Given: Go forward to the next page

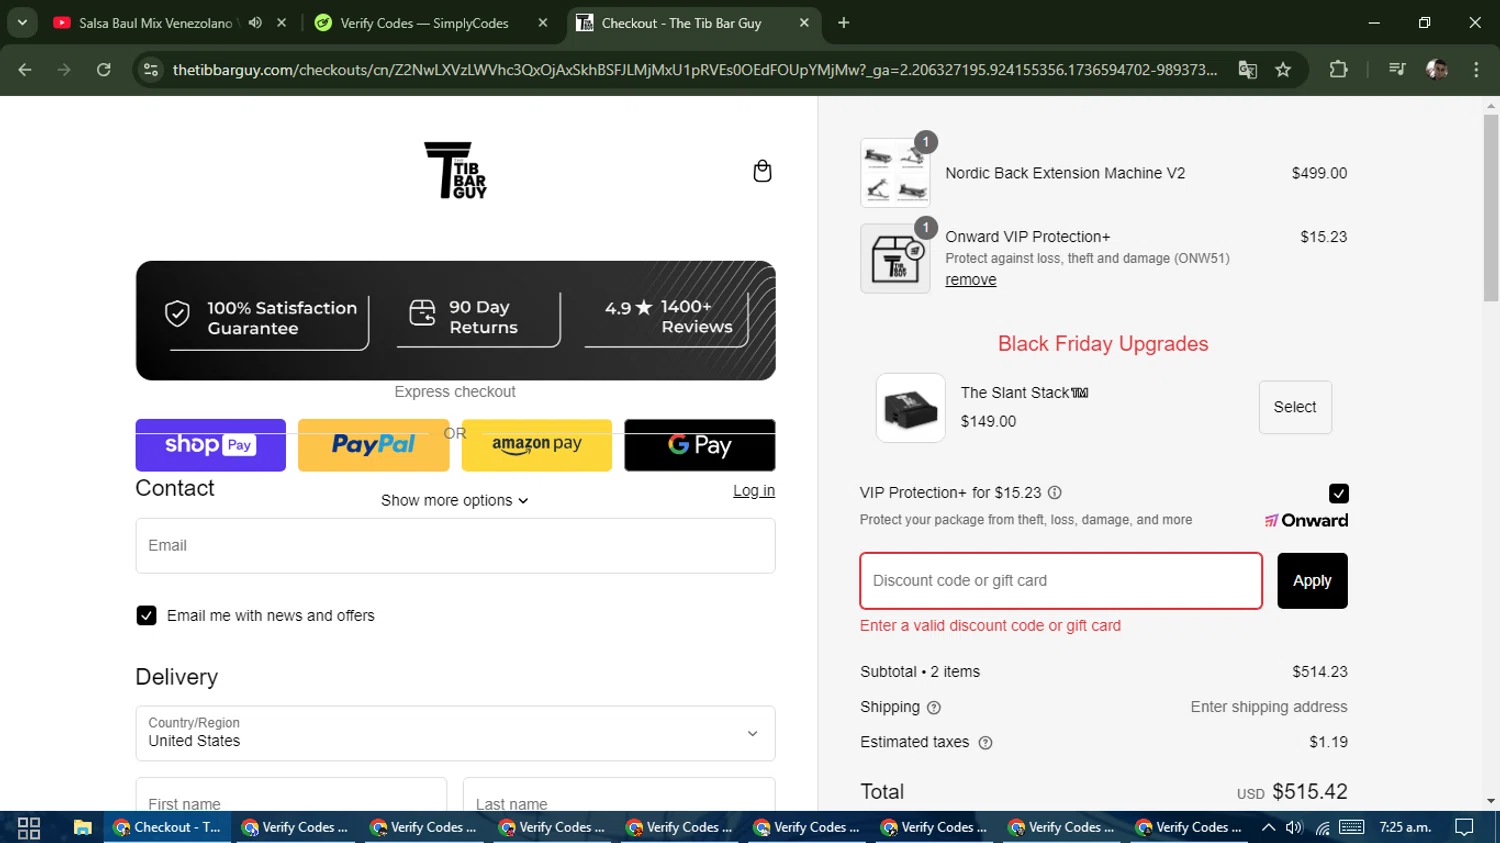Looking at the screenshot, I should coord(64,70).
